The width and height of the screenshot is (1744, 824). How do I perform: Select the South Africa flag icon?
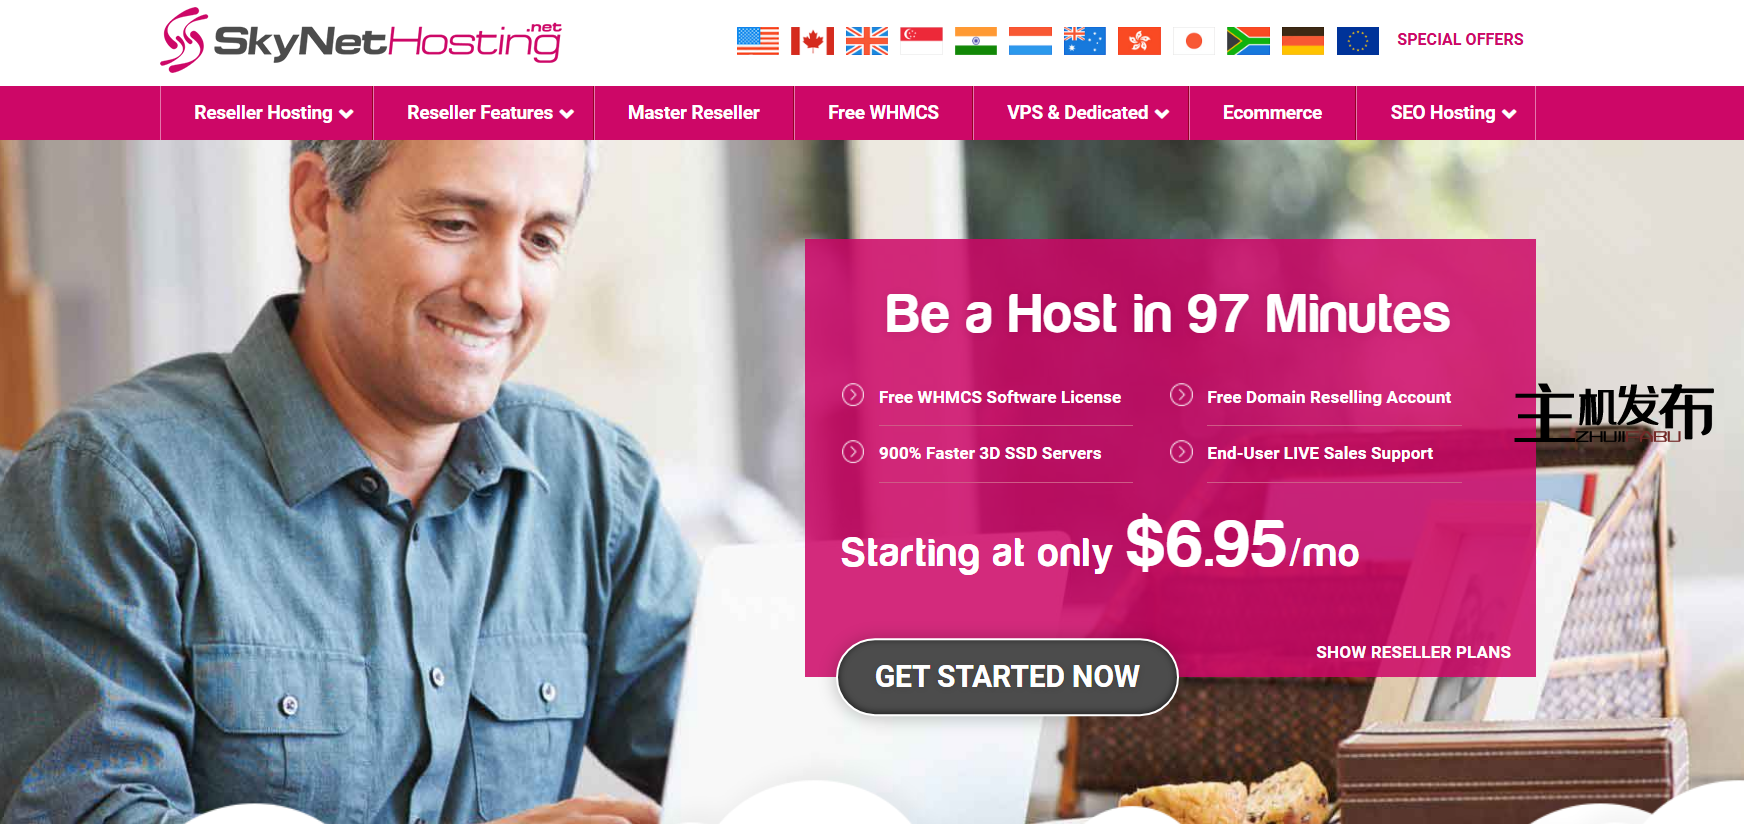click(x=1248, y=41)
